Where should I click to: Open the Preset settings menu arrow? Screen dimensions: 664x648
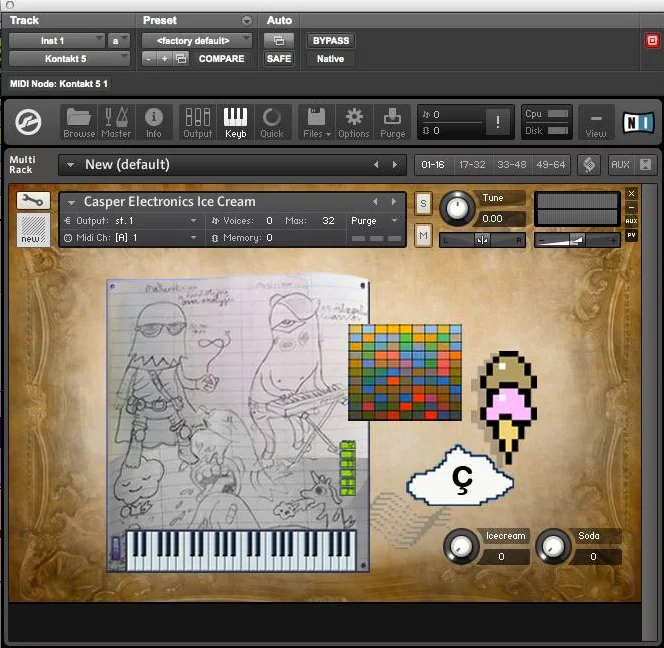click(x=247, y=20)
